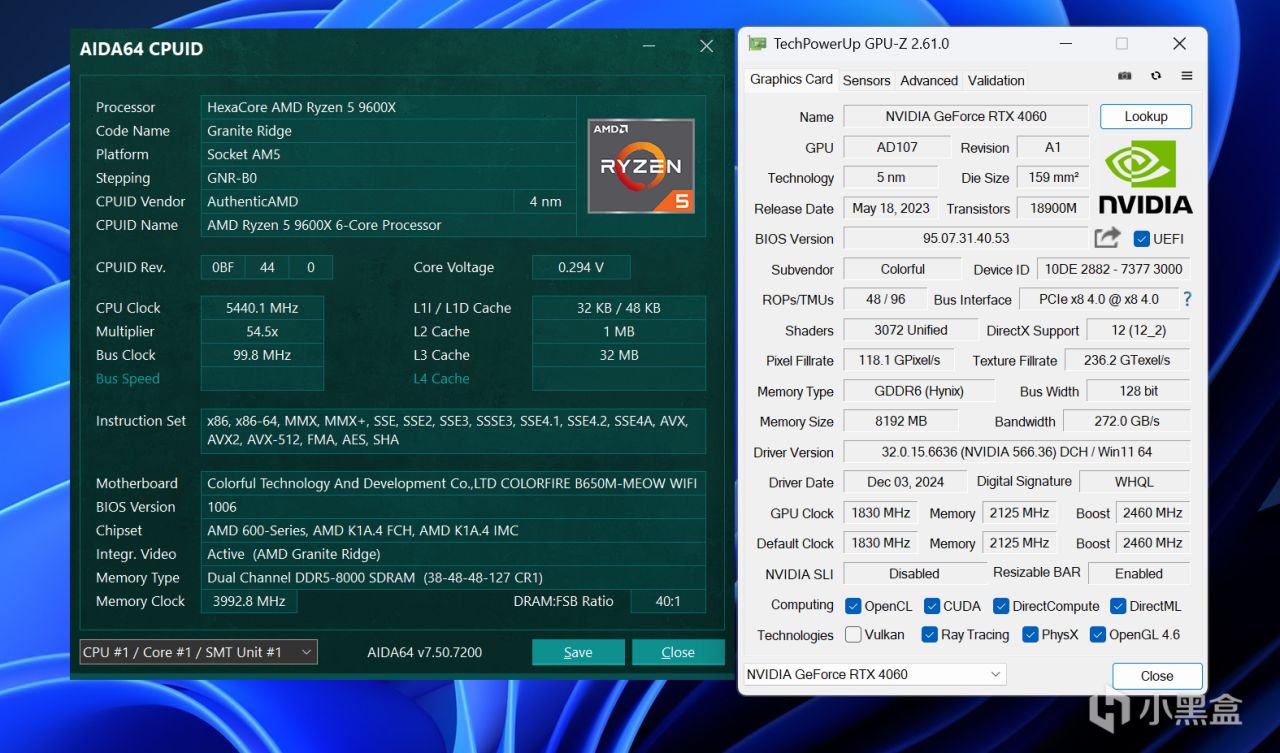
Task: Toggle the Ray Tracing checkbox
Action: [929, 634]
